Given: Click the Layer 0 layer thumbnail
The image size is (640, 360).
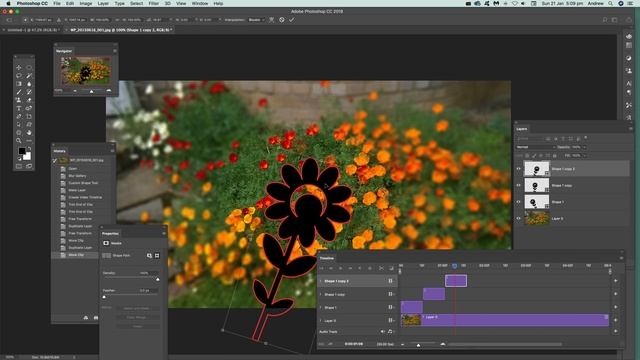Looking at the screenshot, I should (x=537, y=218).
